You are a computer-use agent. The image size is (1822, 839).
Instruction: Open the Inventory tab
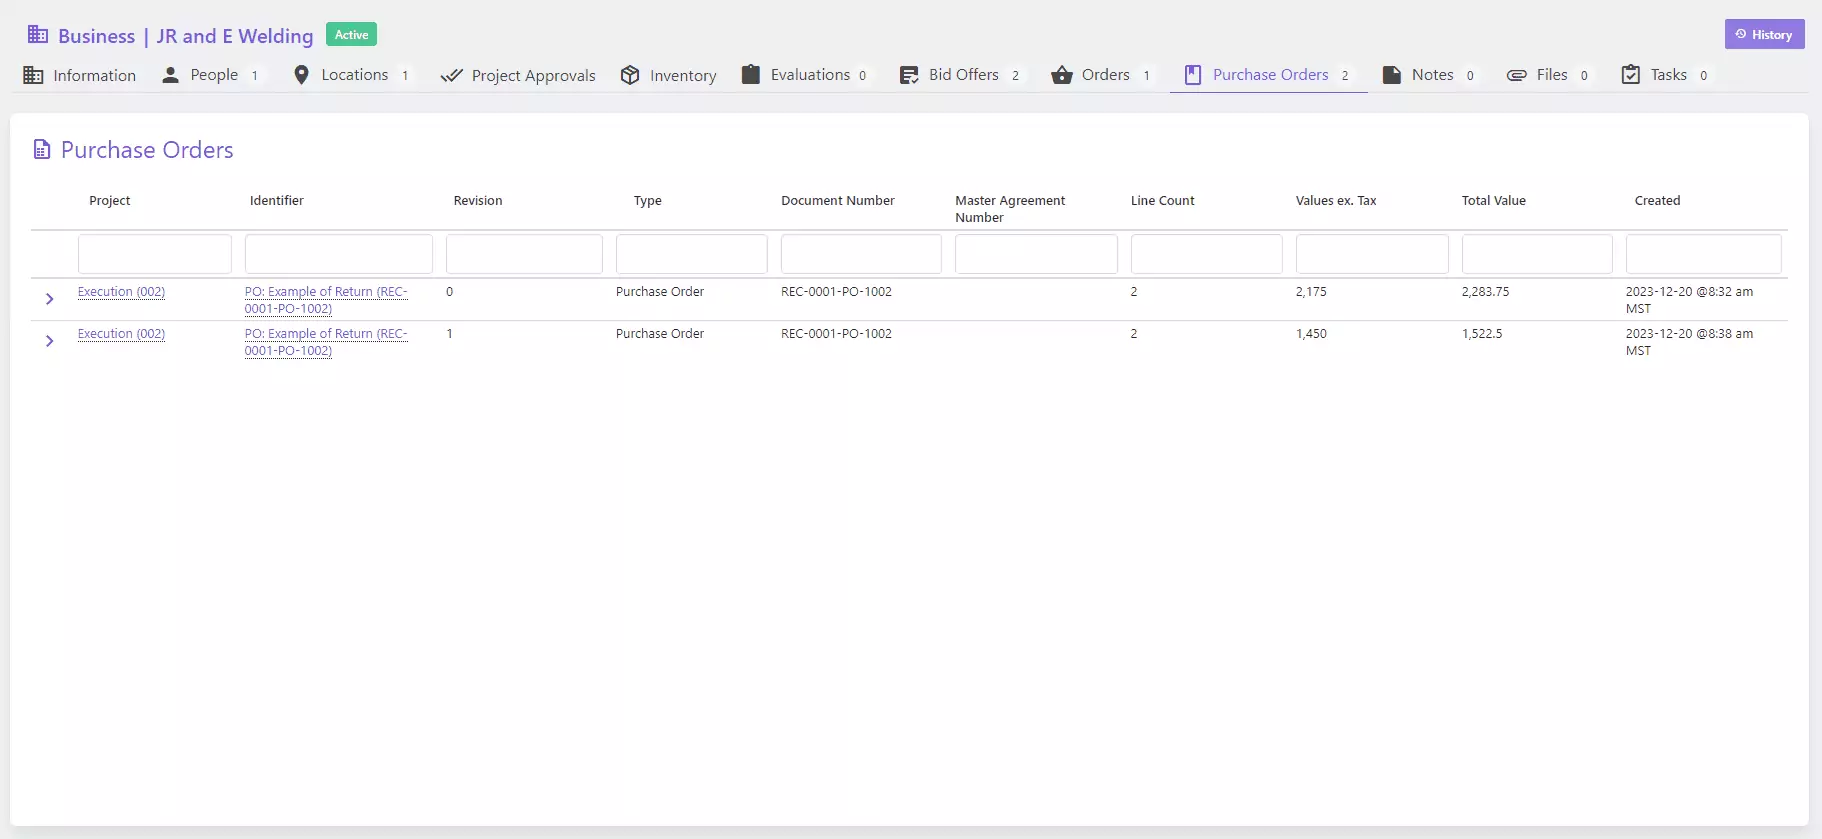[x=669, y=75]
